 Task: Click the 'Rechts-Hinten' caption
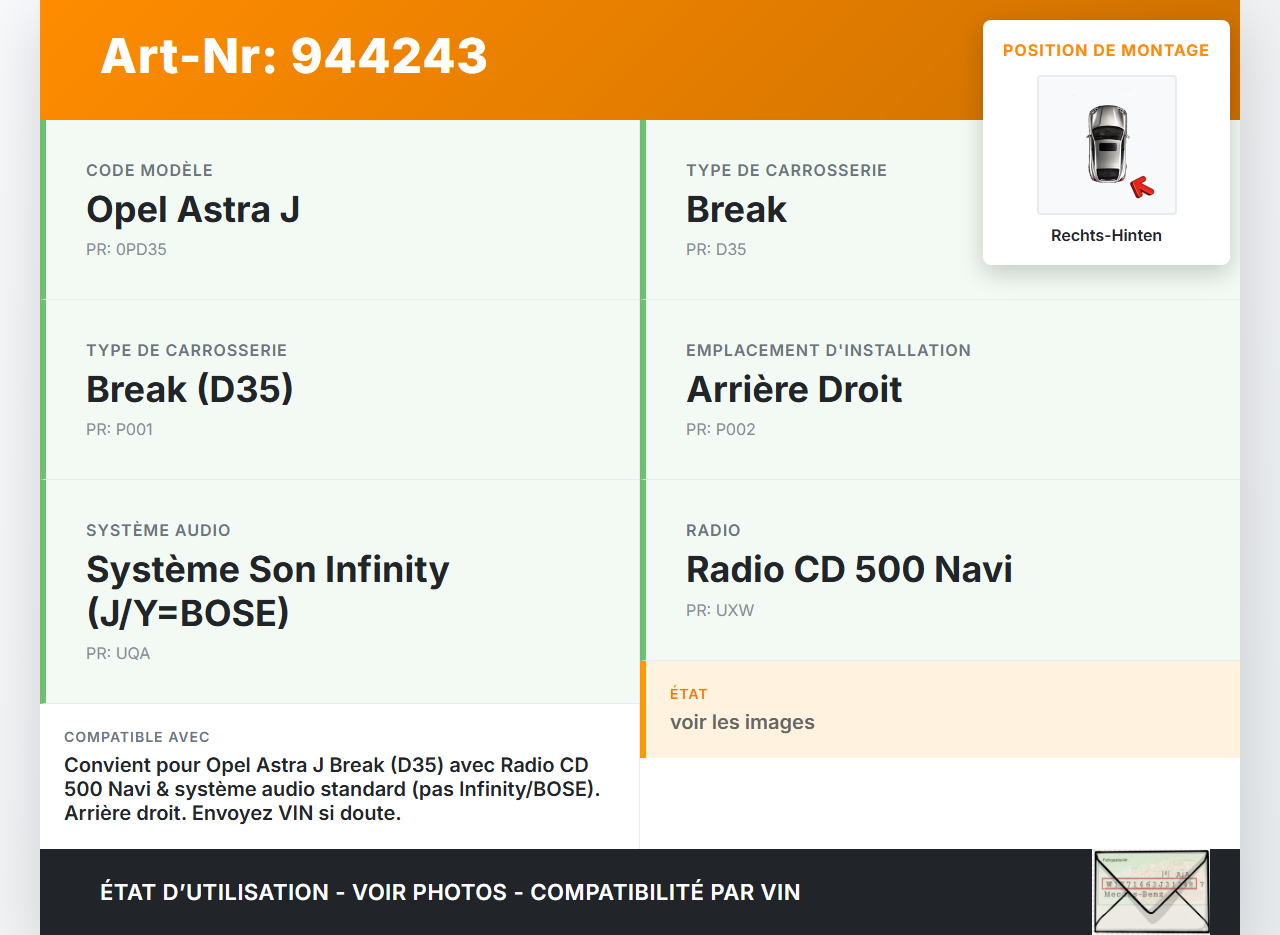[x=1106, y=236]
